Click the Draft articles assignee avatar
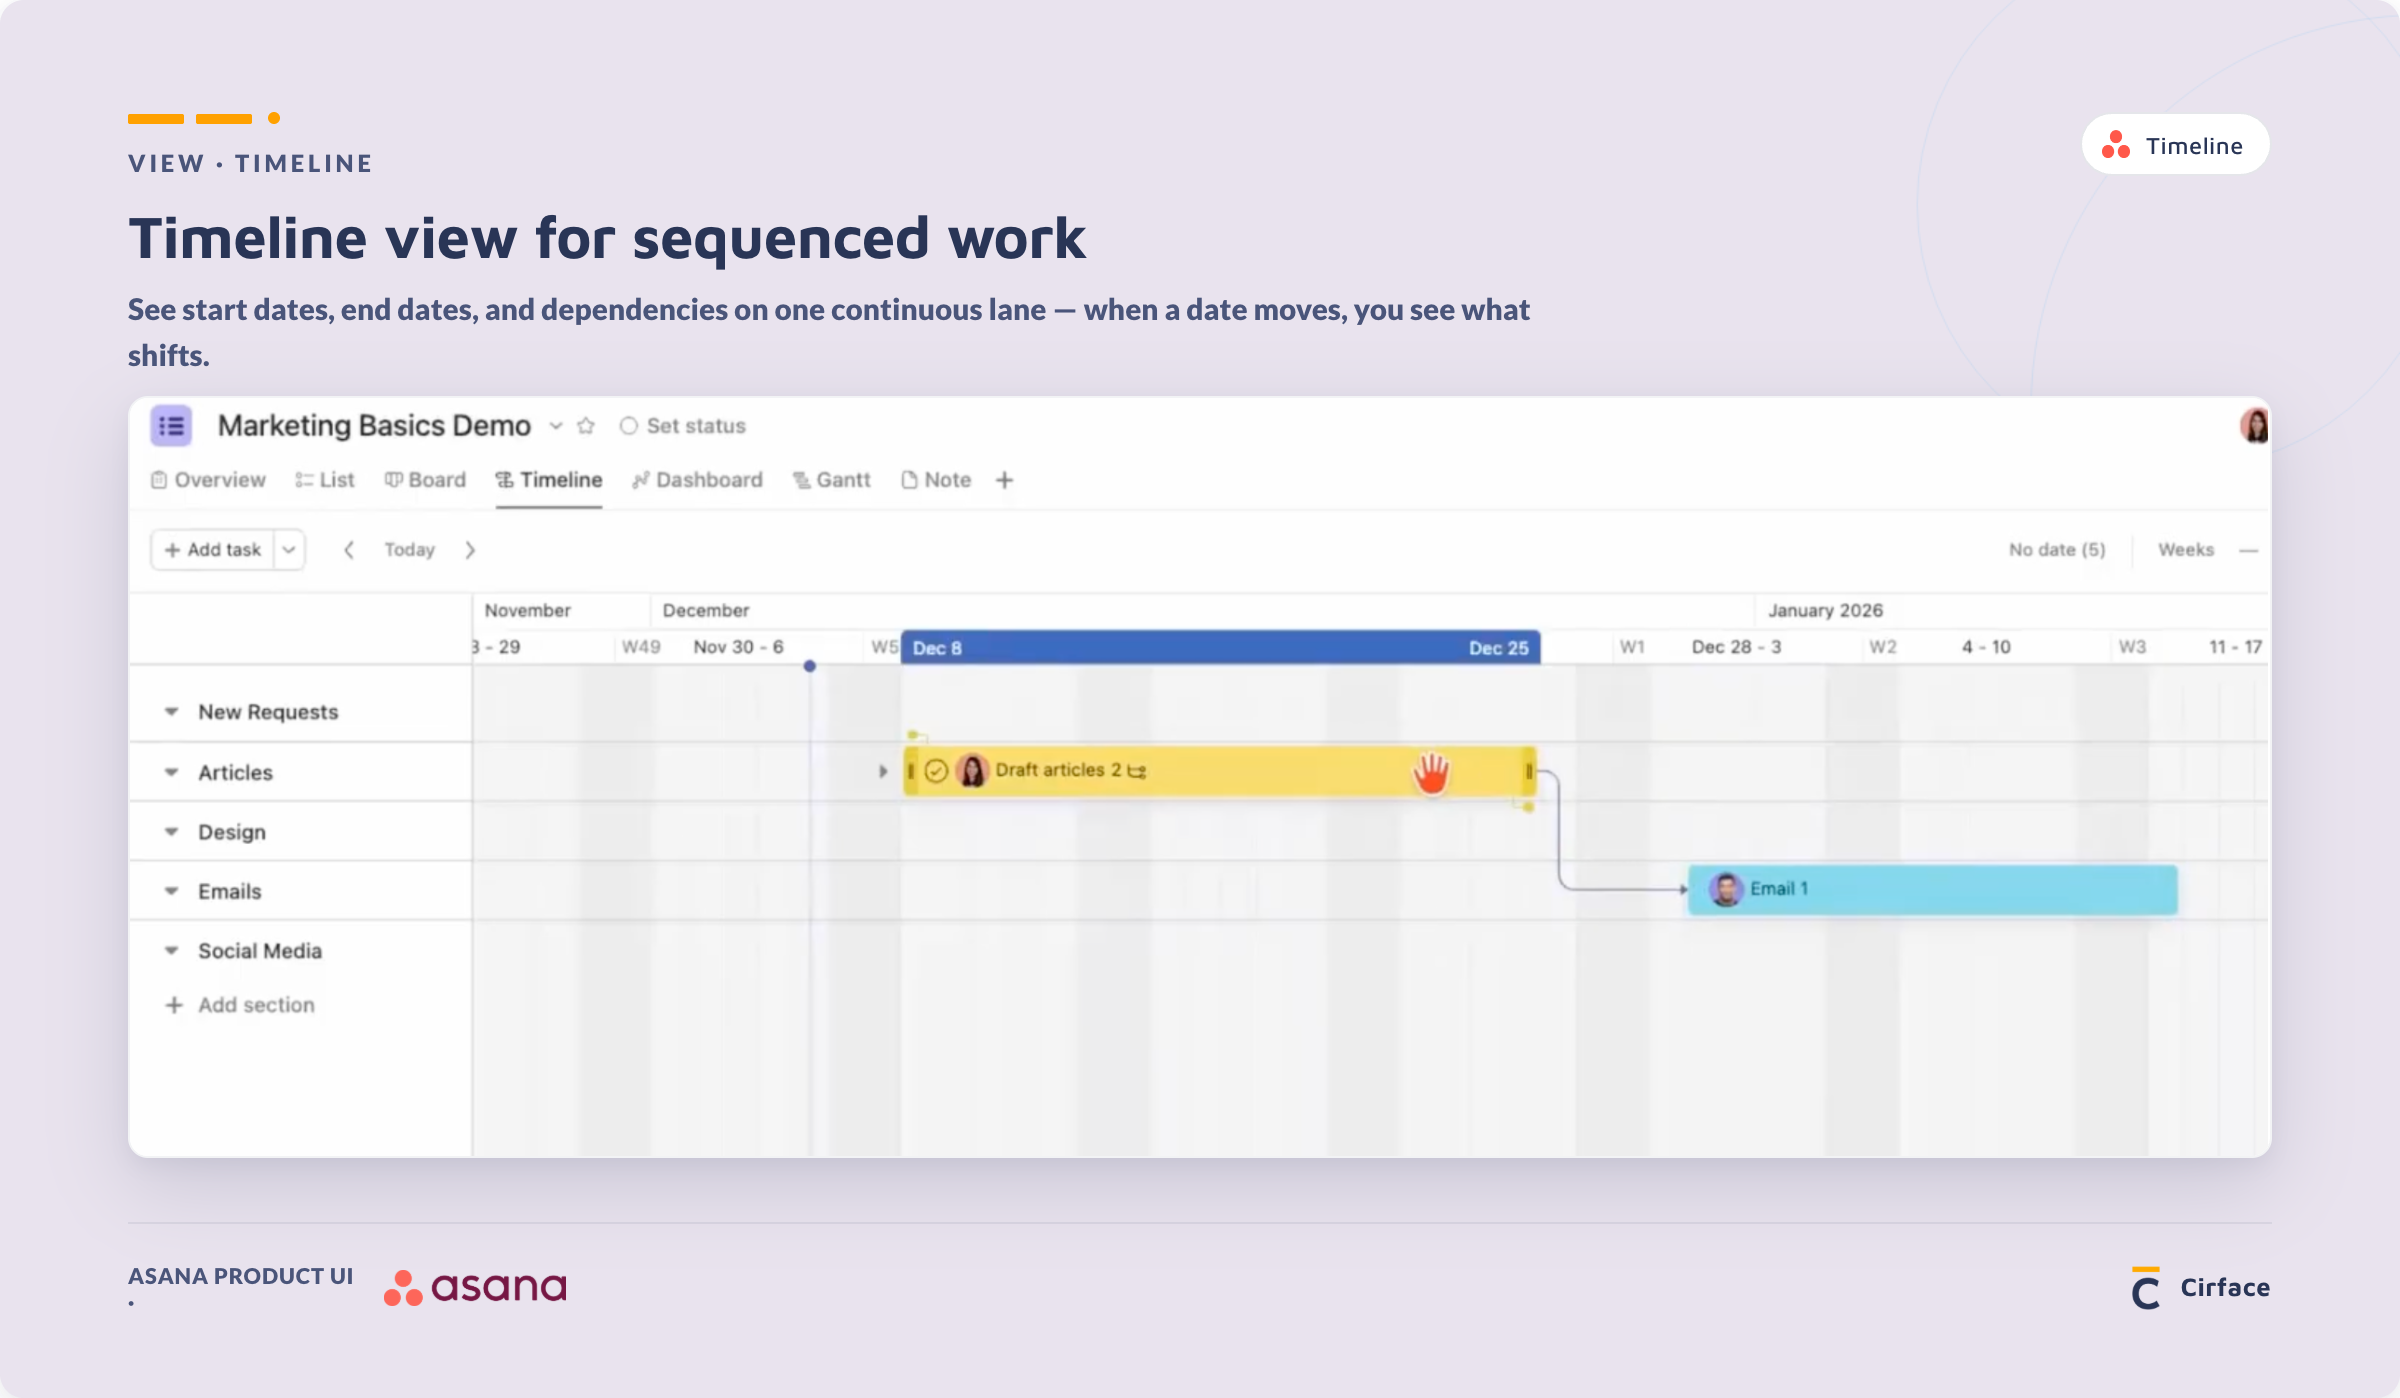The height and width of the screenshot is (1398, 2400). point(972,771)
